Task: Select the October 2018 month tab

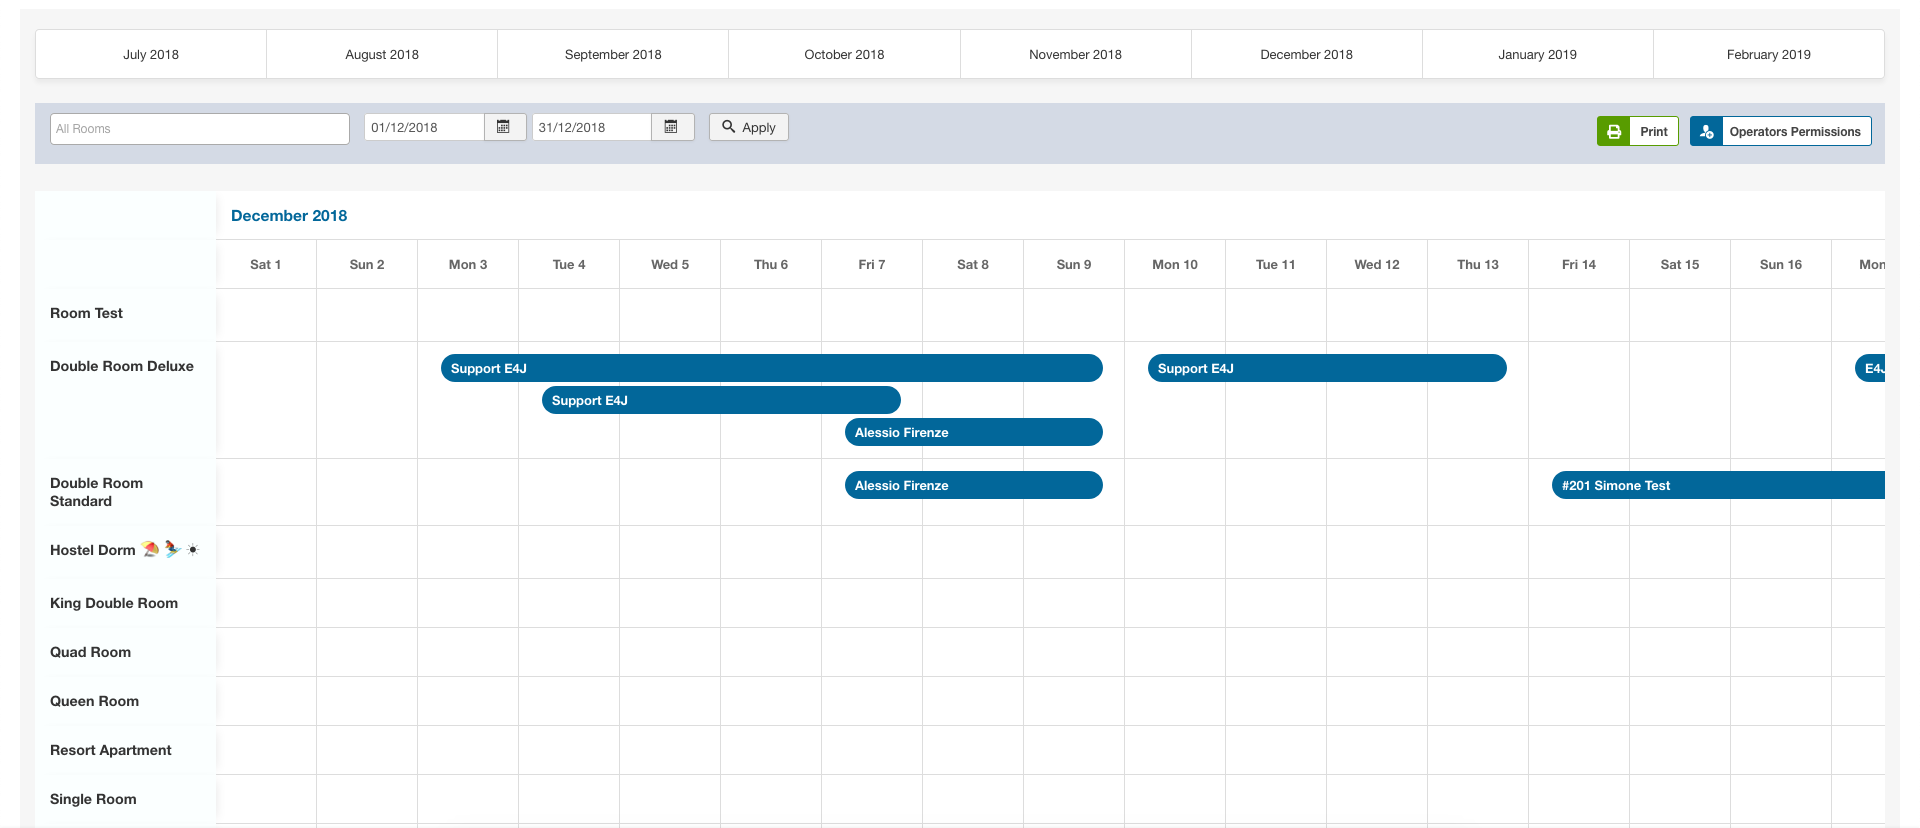Action: point(844,54)
